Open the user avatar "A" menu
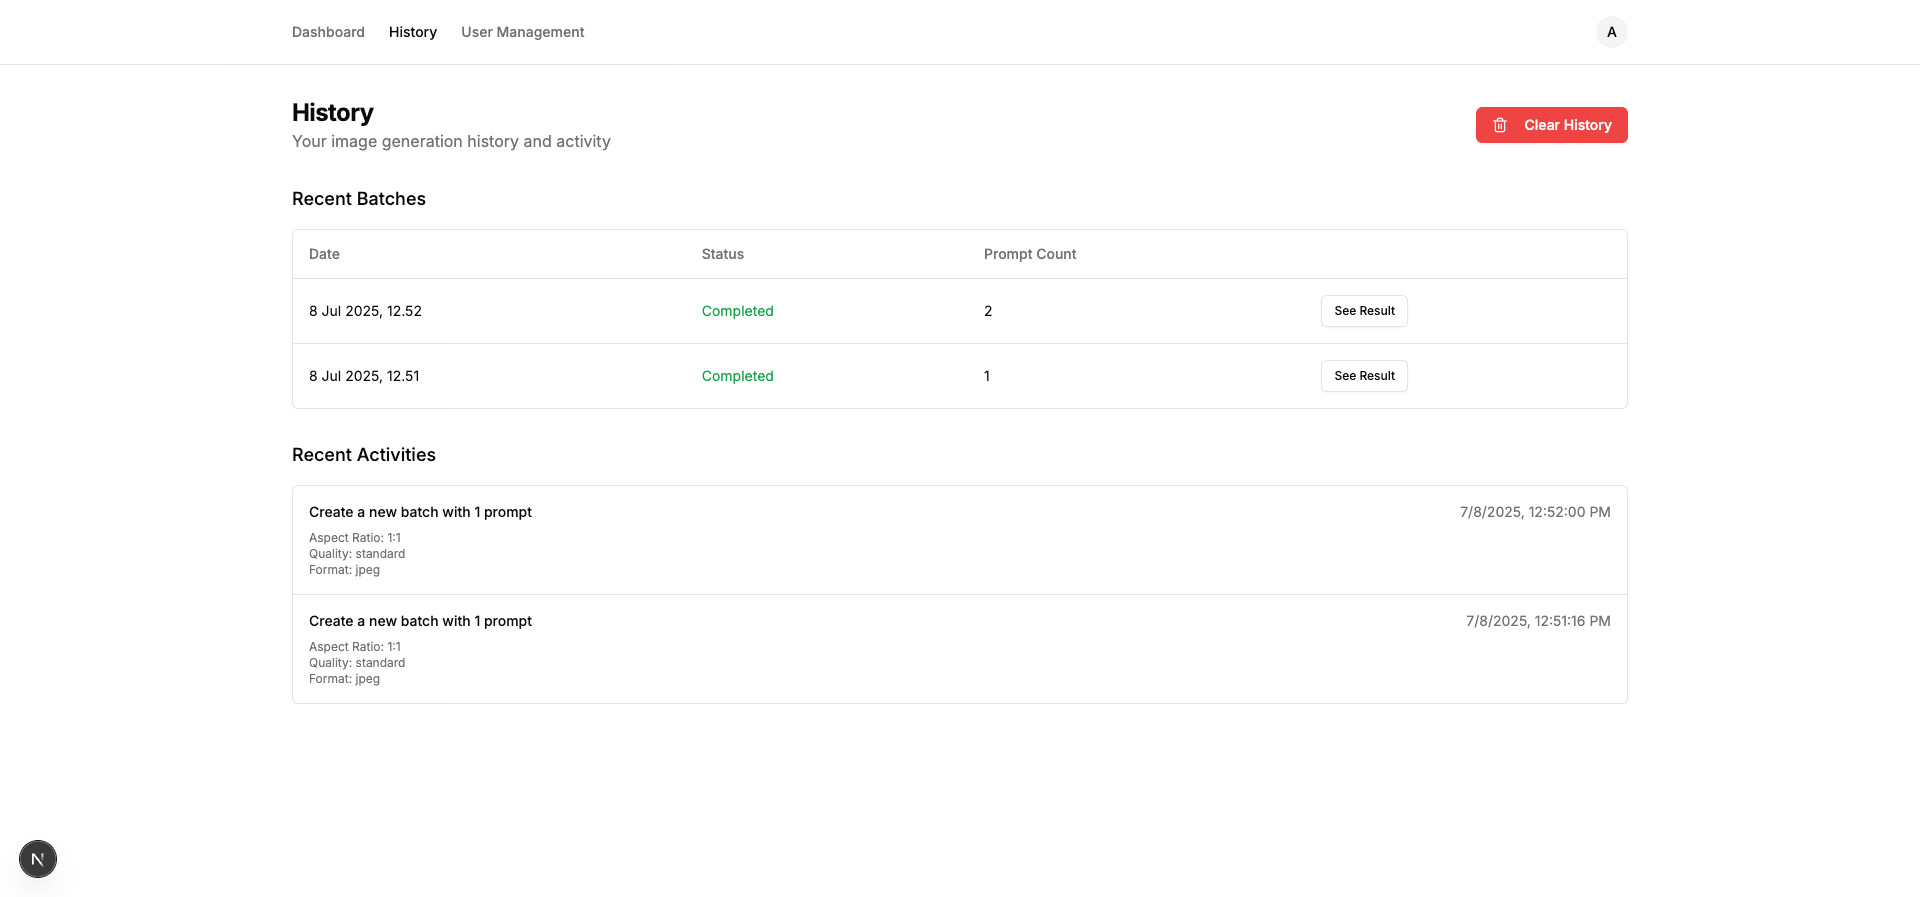 [x=1611, y=32]
